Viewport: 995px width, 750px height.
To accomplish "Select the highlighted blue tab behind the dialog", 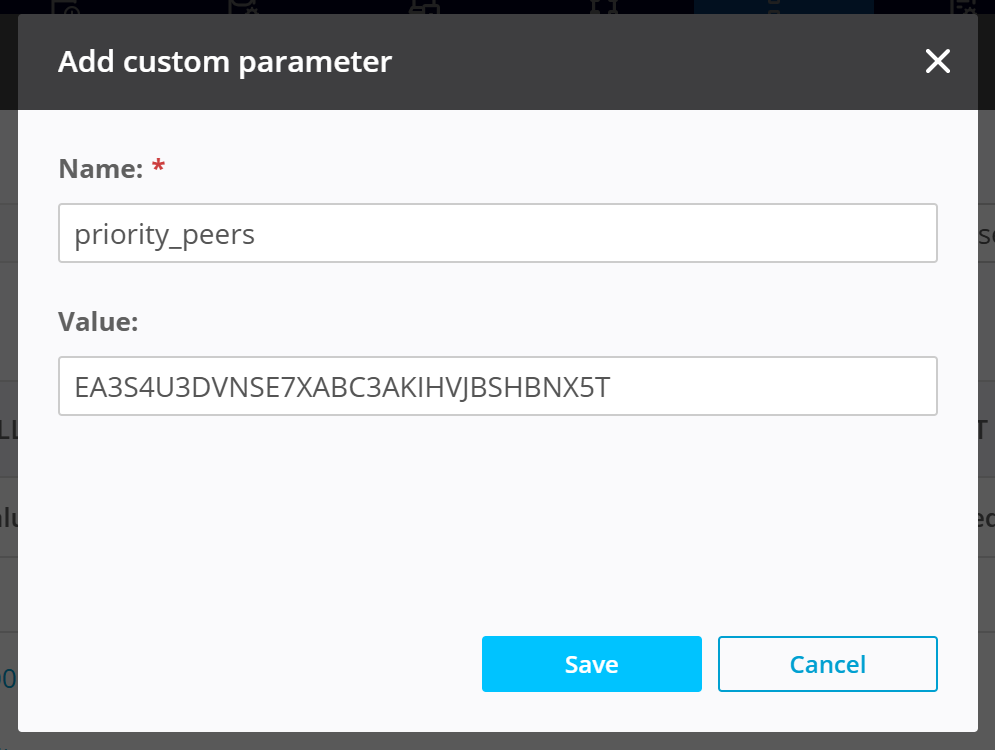I will click(x=783, y=6).
